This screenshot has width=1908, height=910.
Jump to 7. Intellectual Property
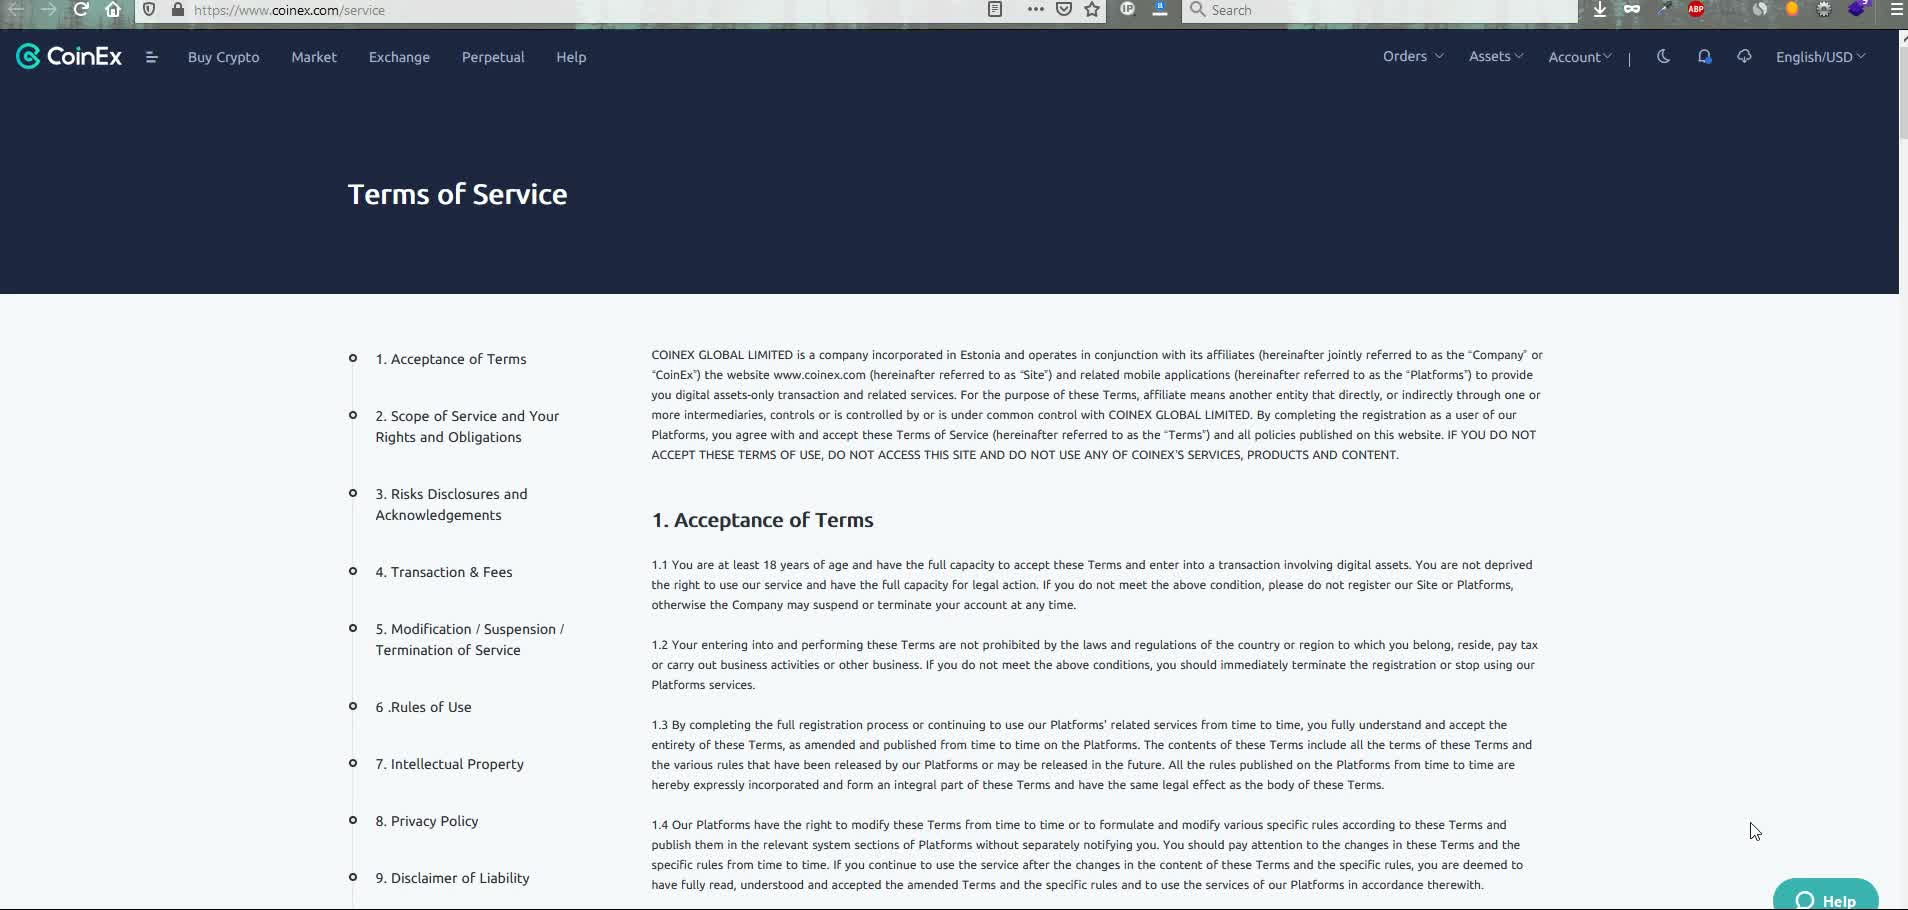pos(450,764)
